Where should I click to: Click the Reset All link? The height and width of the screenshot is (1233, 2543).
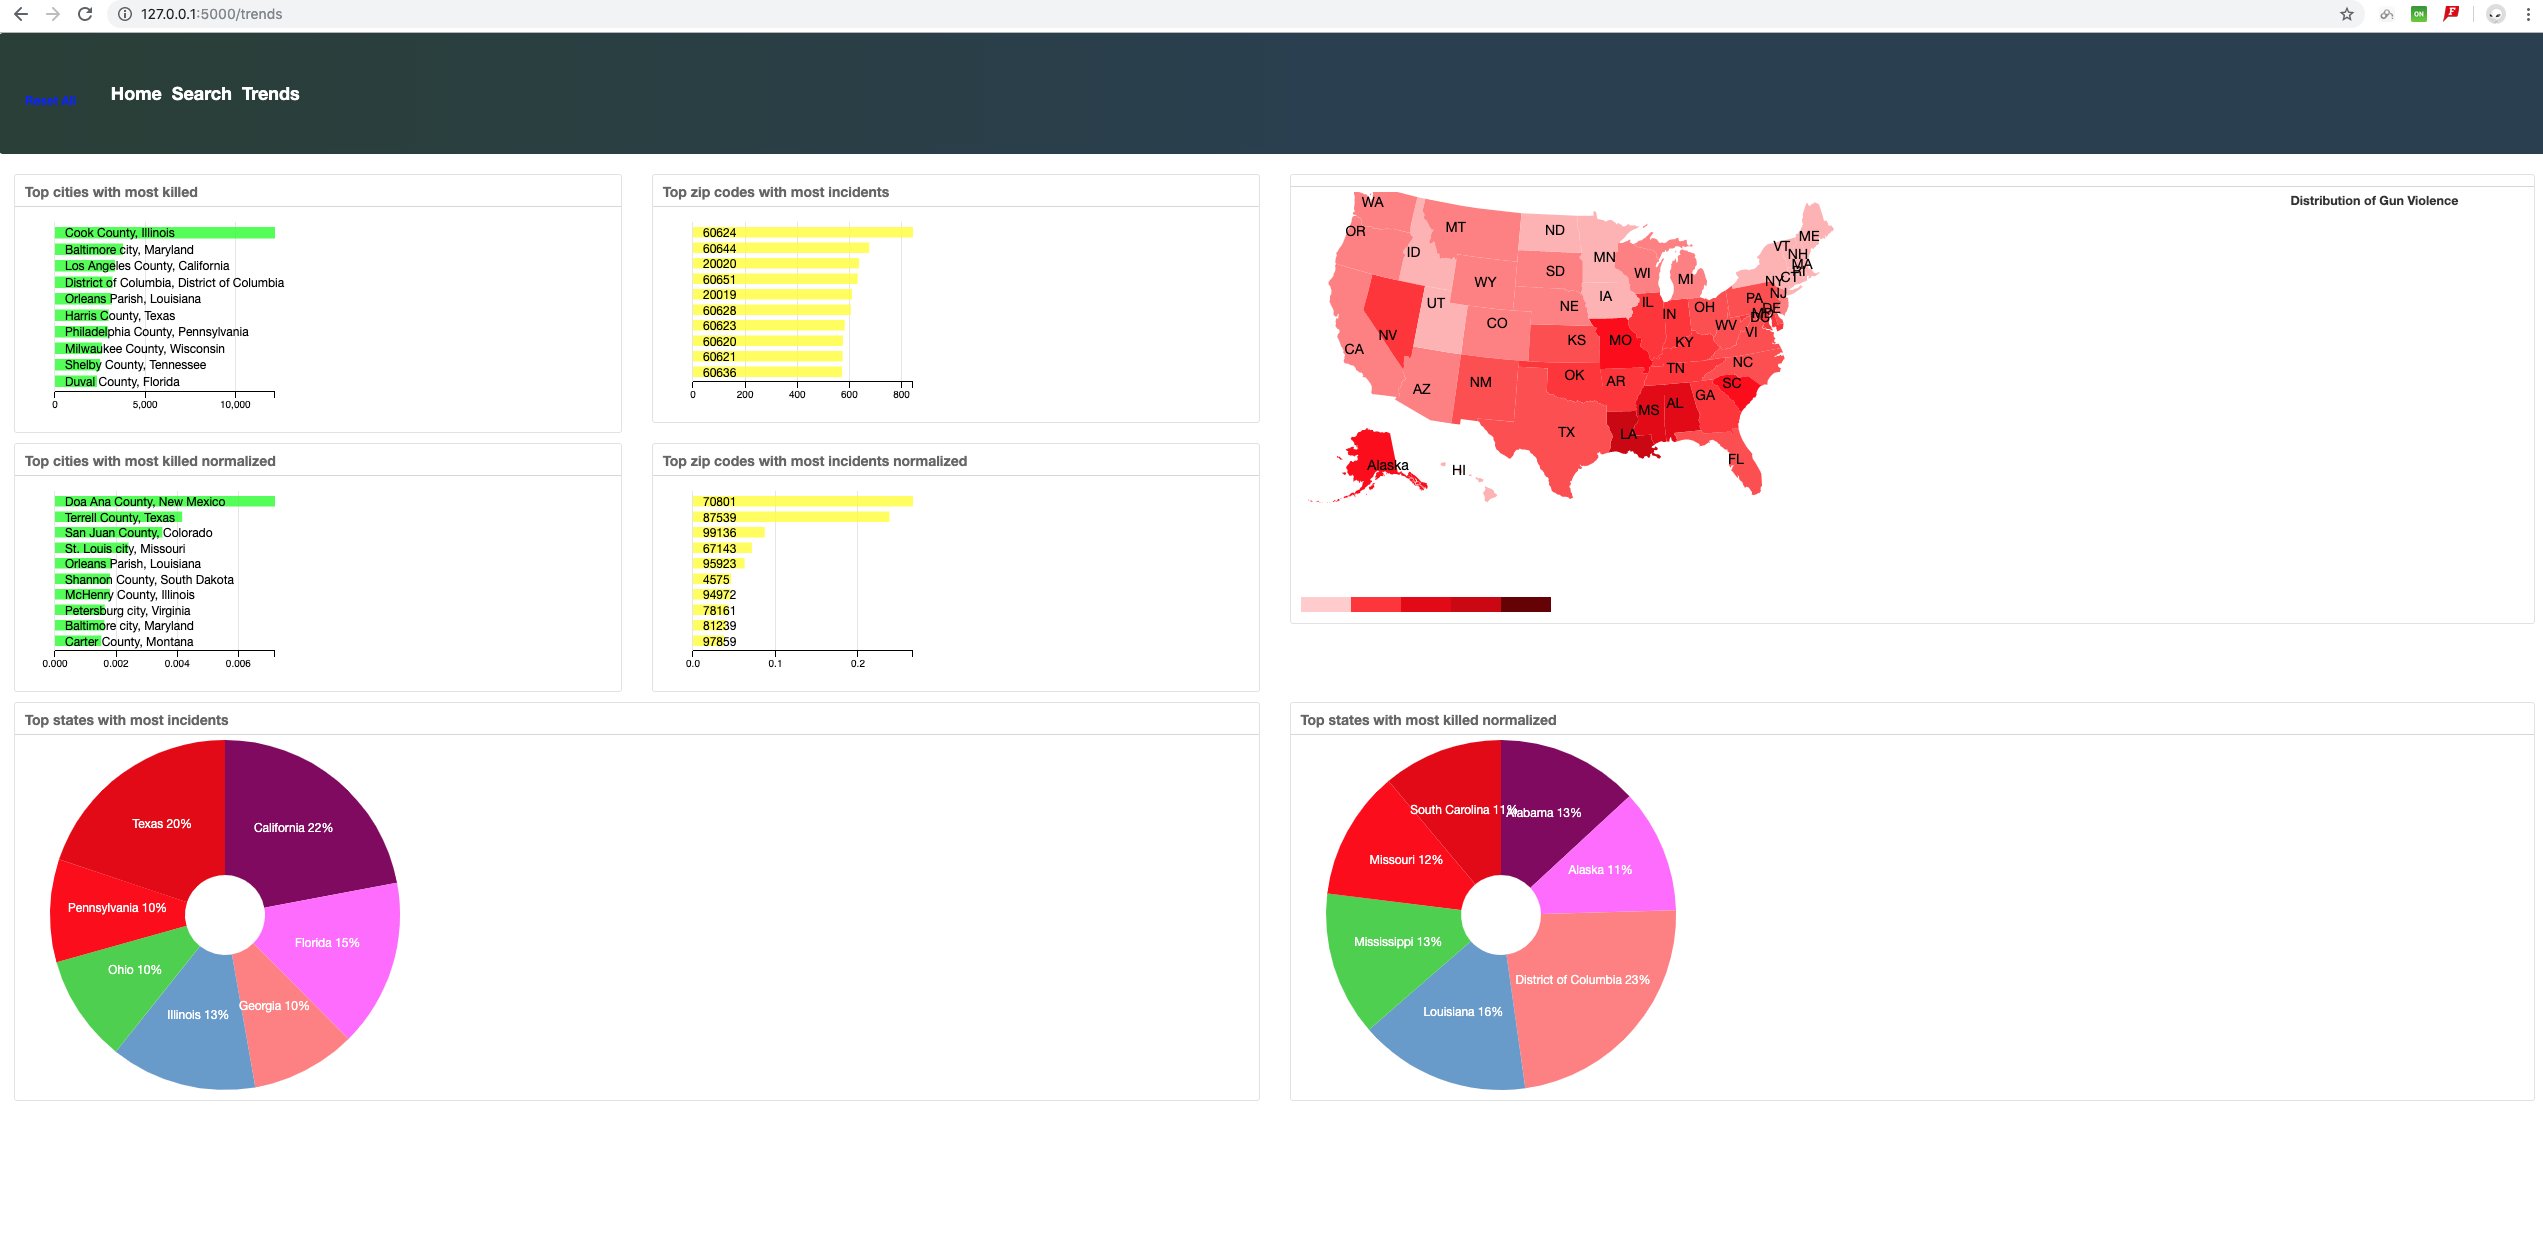point(50,101)
